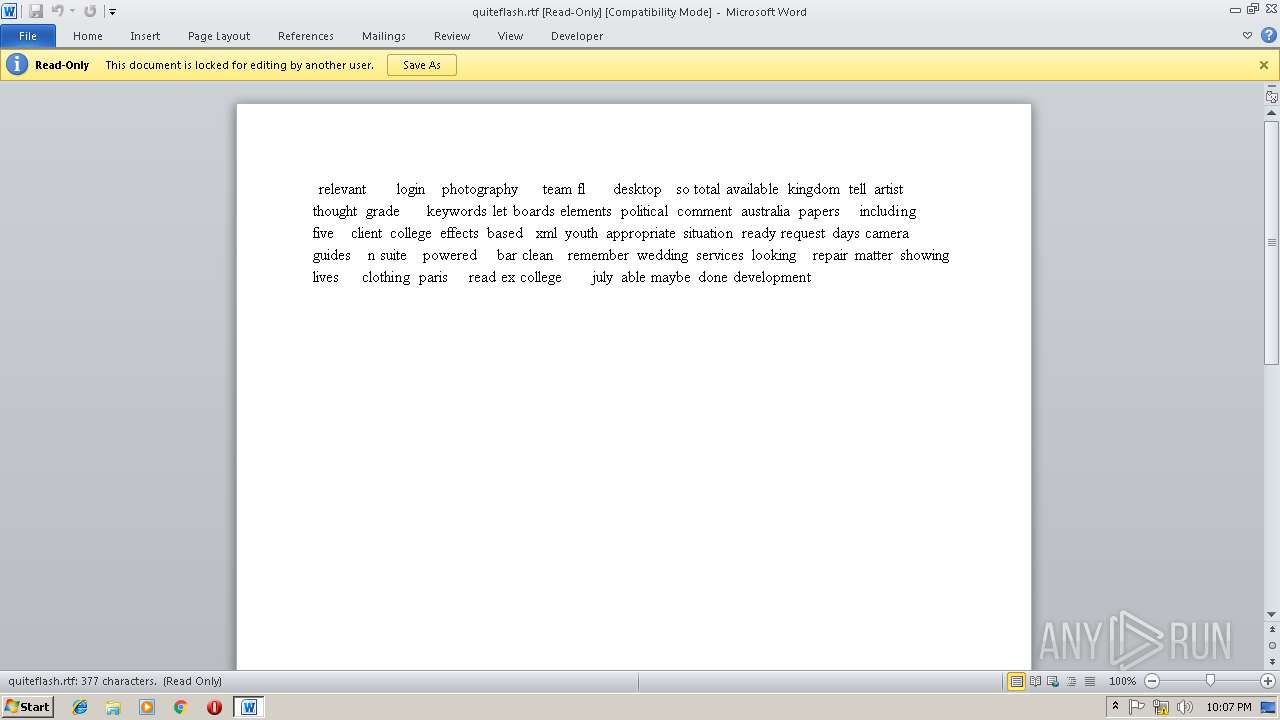Click the word "photography" in the document
1280x720 pixels.
(480, 189)
